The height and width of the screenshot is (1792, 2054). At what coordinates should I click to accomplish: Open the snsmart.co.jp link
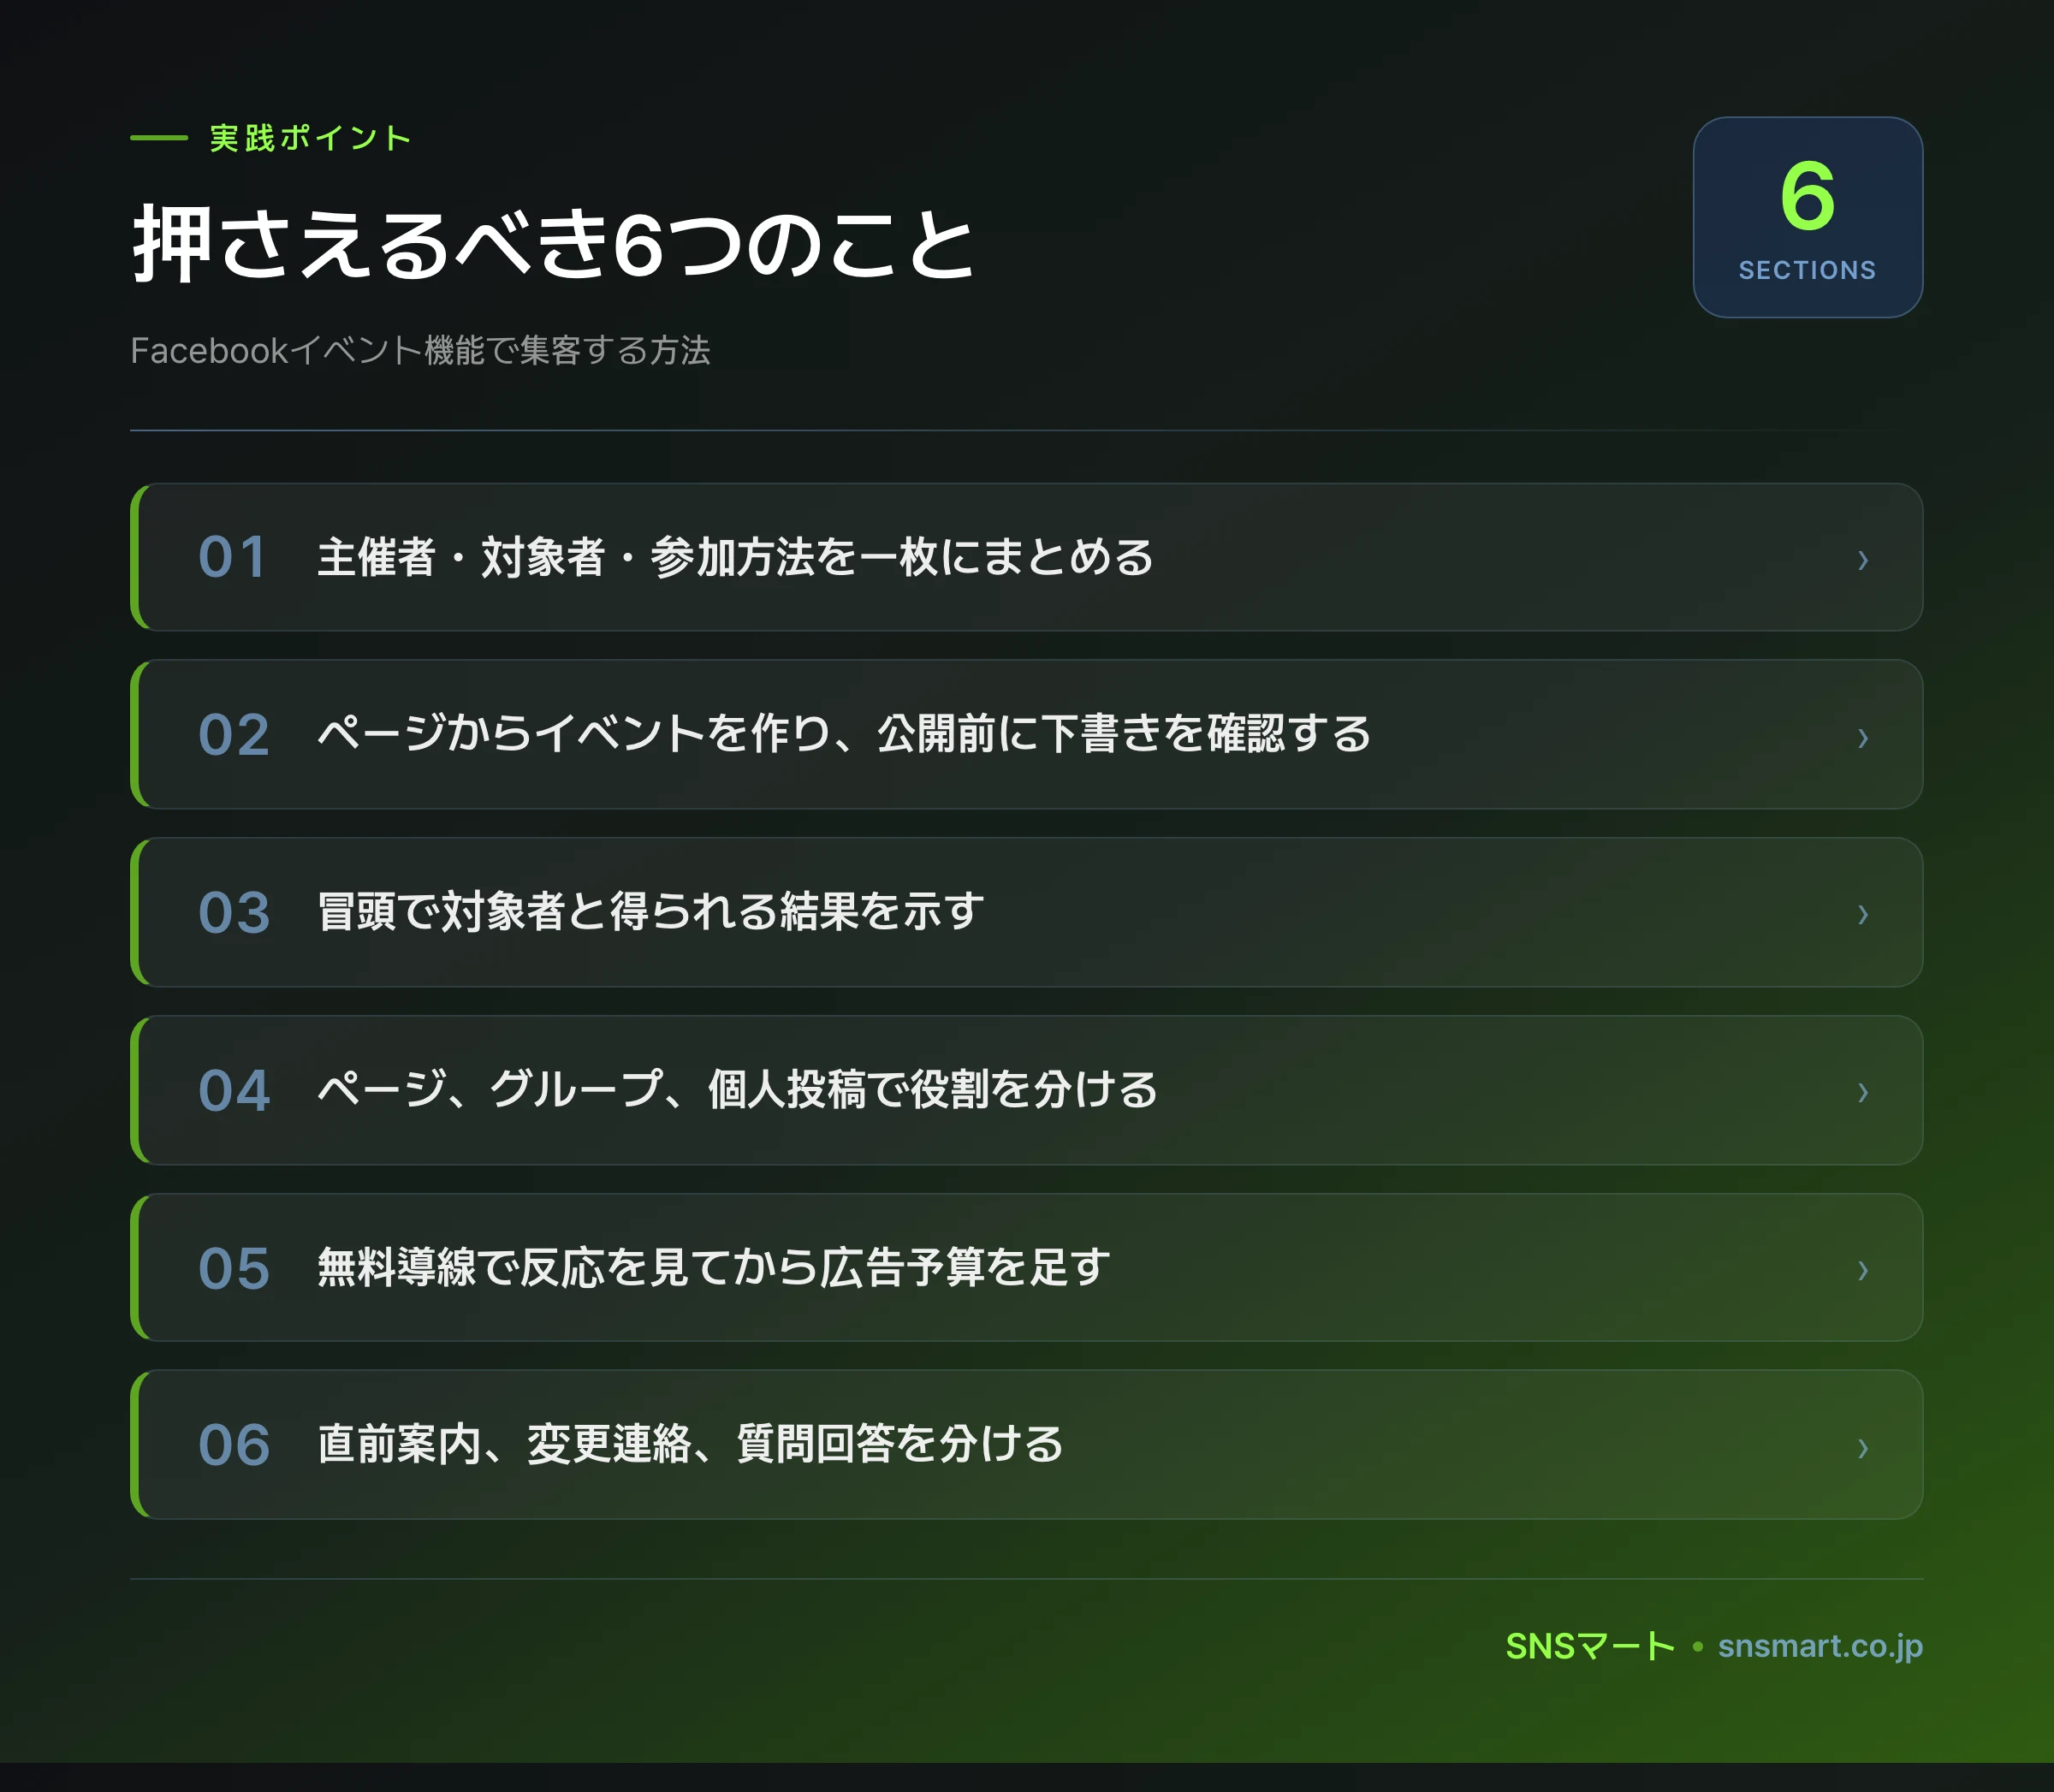coord(1820,1646)
